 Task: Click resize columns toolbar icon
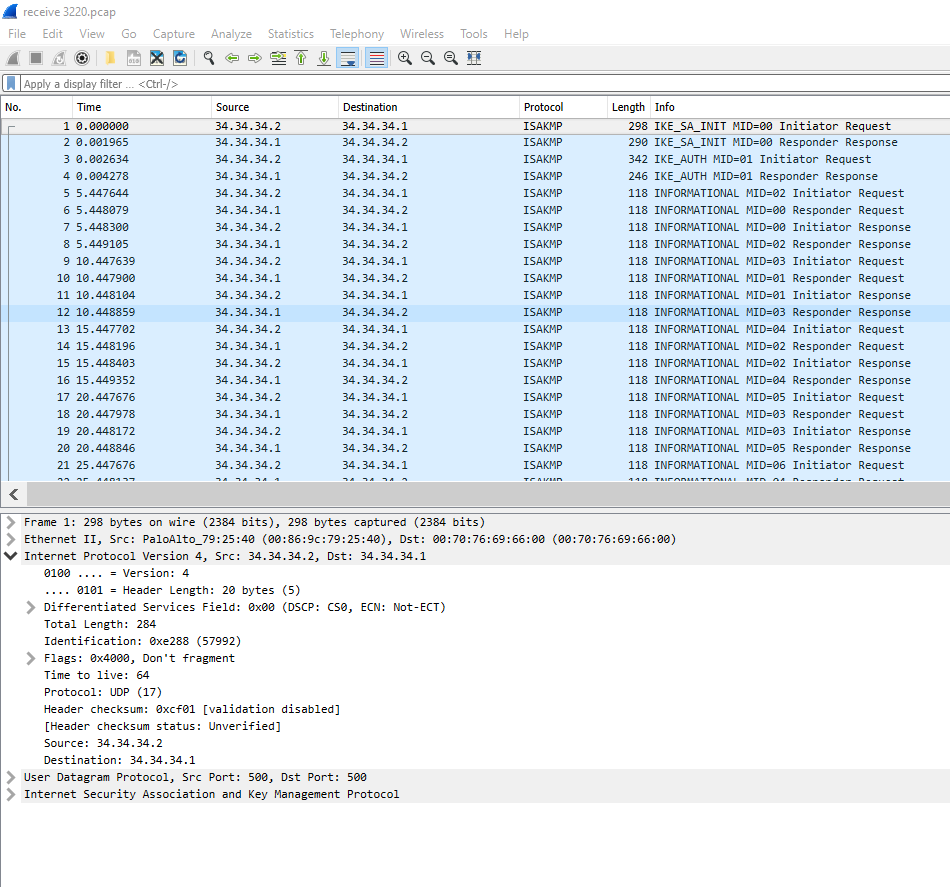pos(474,58)
